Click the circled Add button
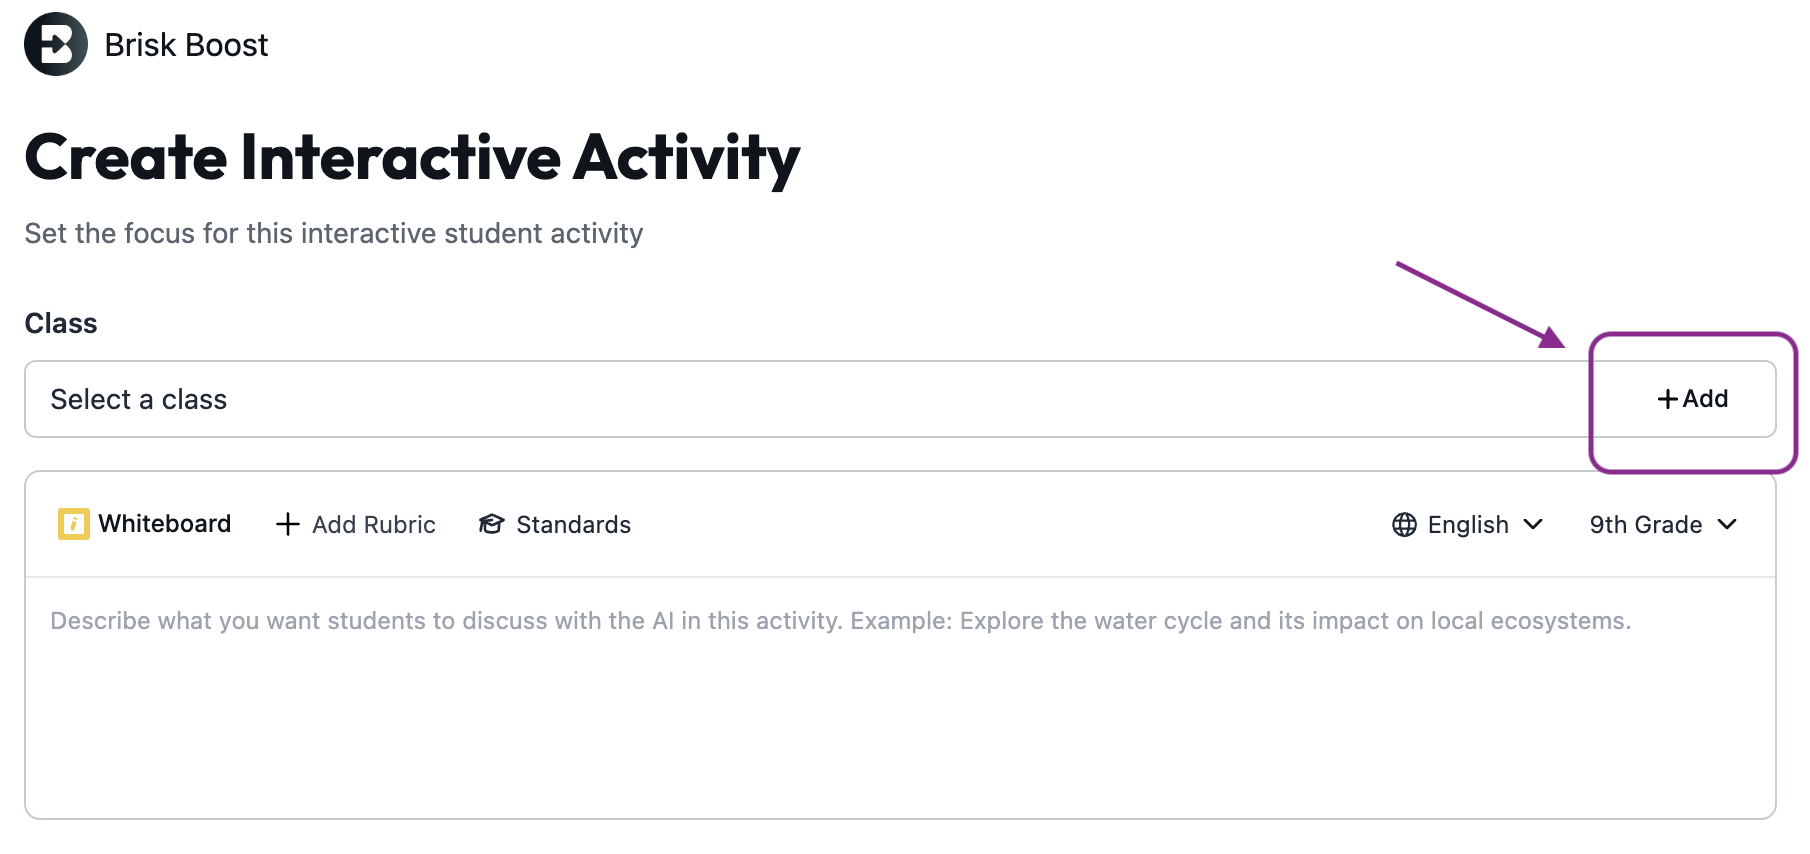1810x854 pixels. [x=1690, y=399]
